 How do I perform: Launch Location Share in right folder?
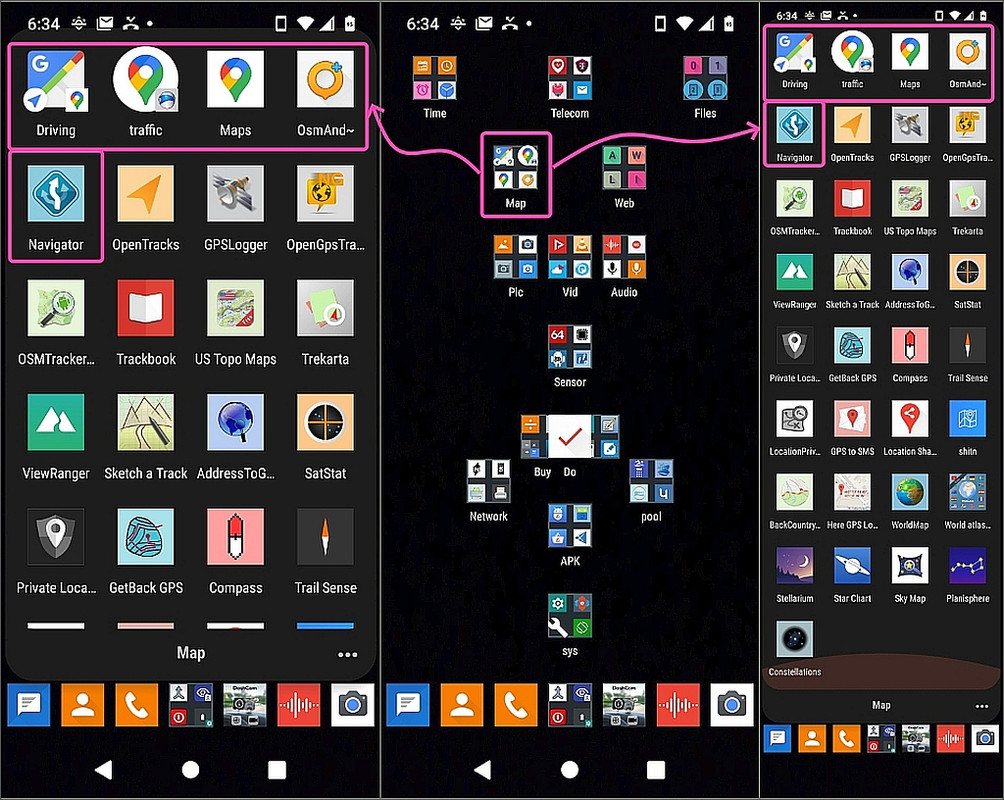point(910,418)
